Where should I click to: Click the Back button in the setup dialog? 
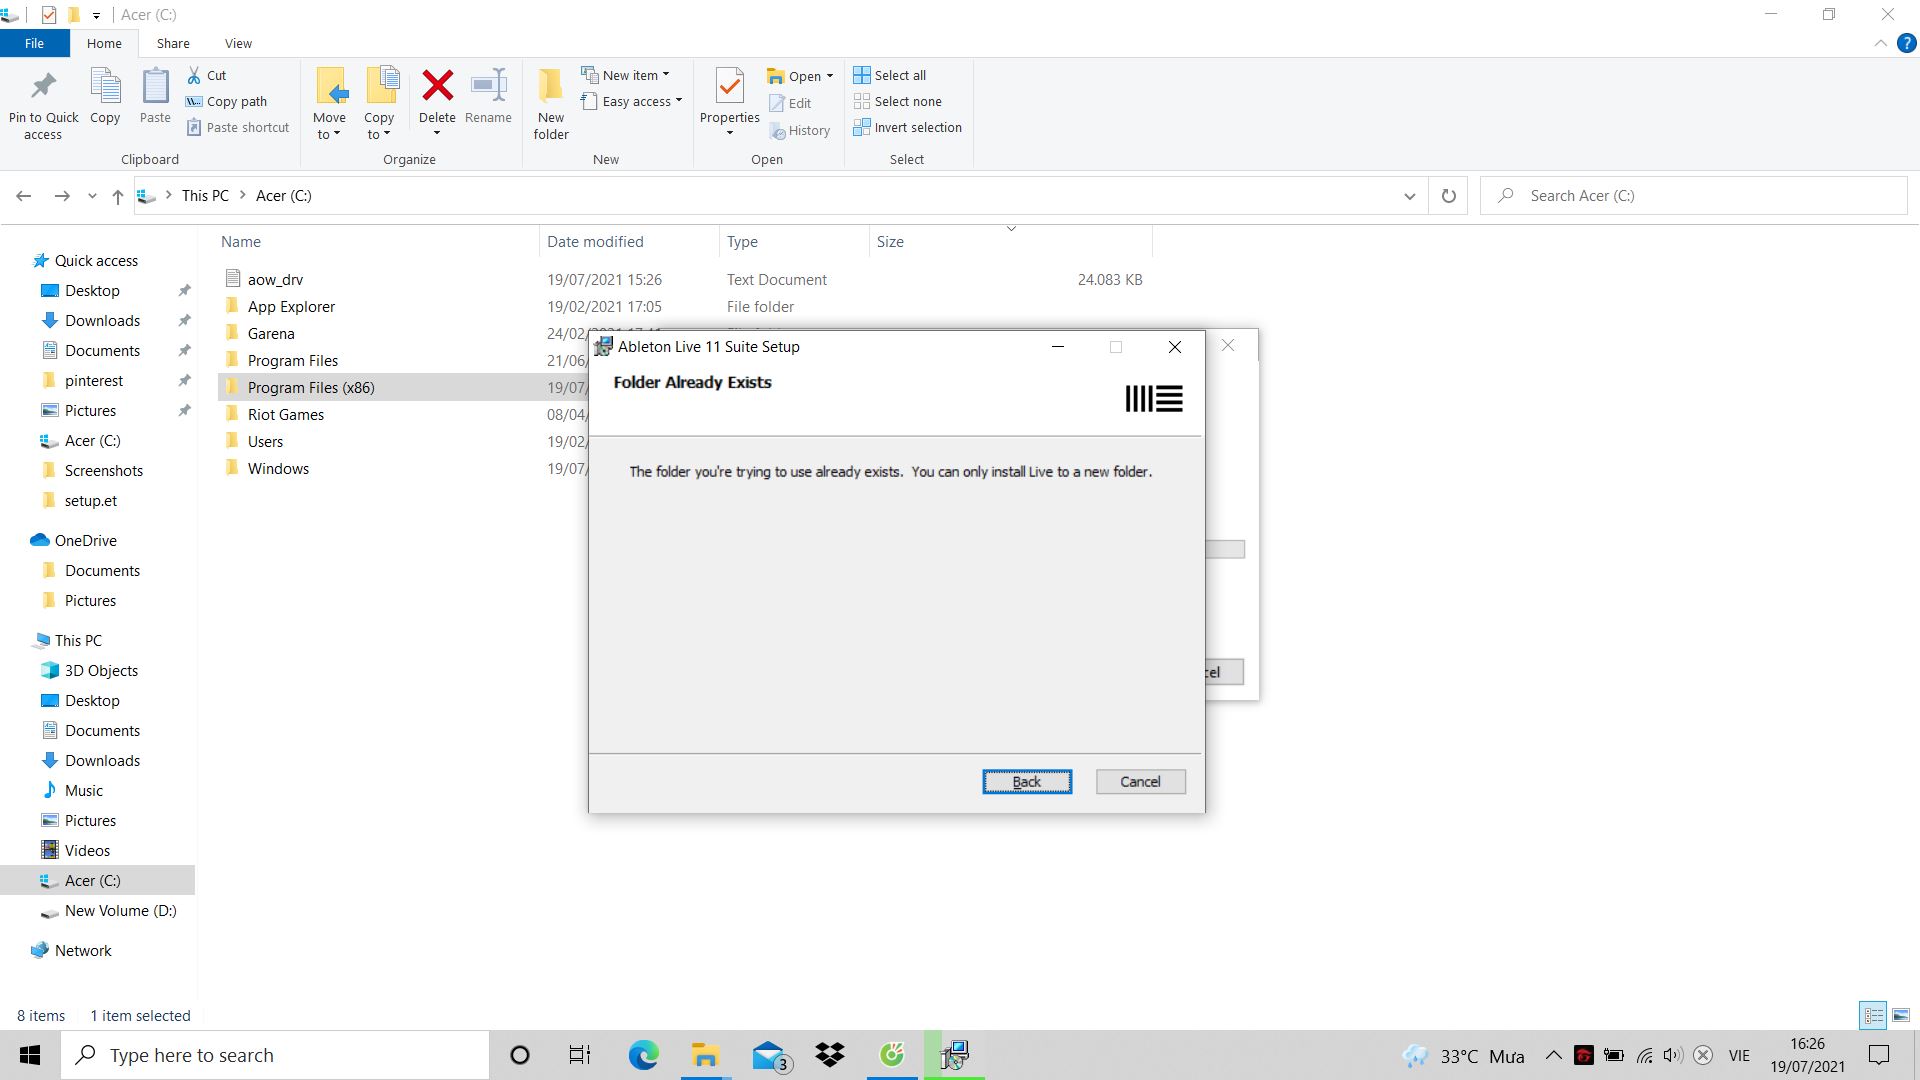click(x=1026, y=781)
